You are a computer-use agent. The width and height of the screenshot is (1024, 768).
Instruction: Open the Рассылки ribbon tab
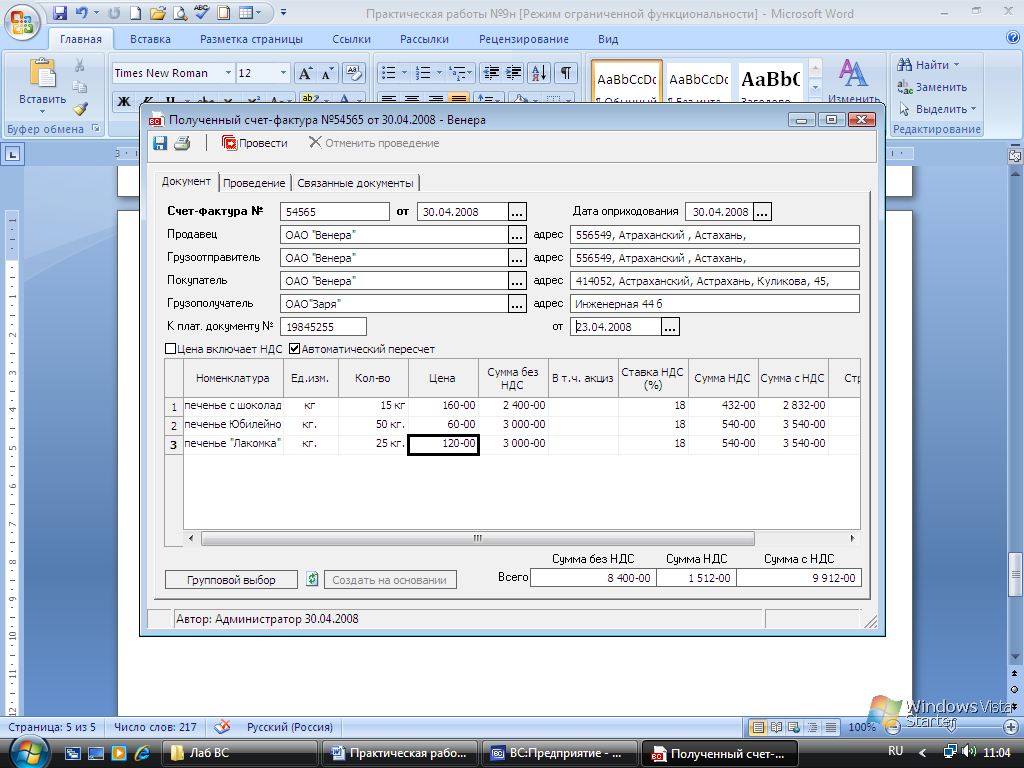tap(424, 39)
